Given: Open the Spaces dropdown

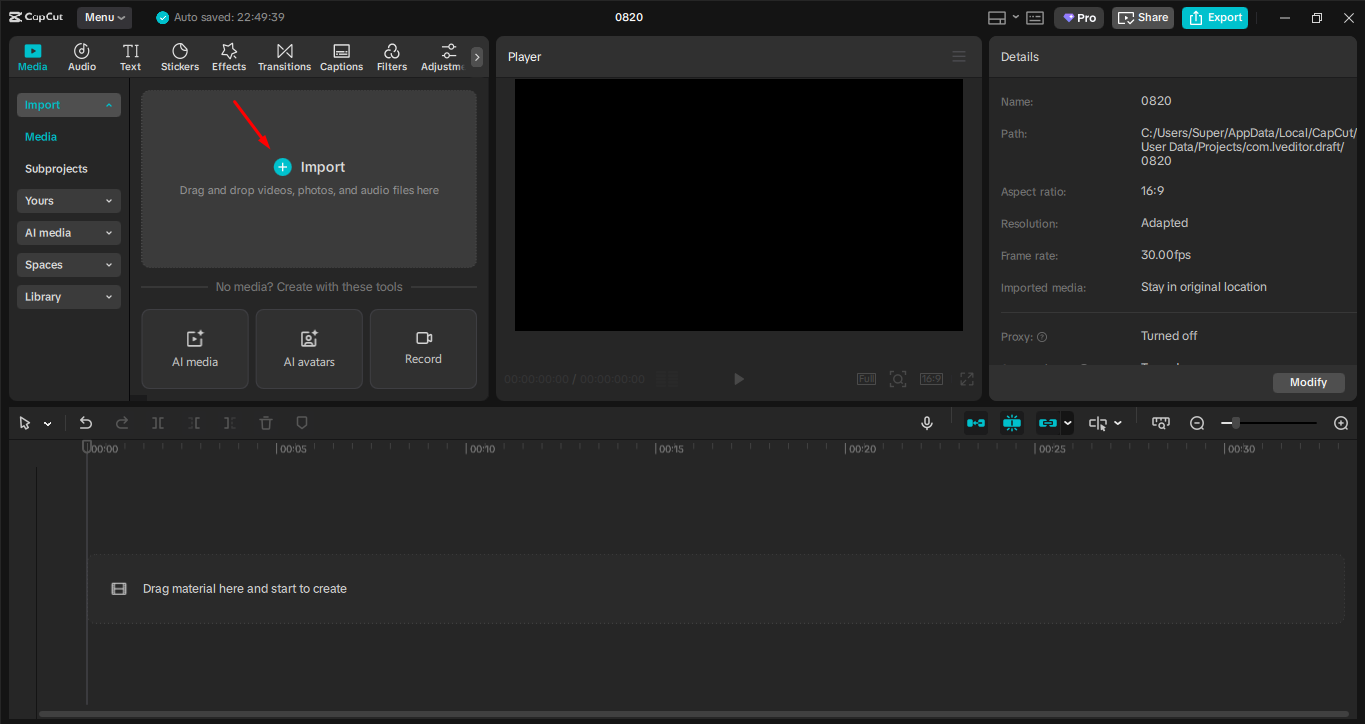Looking at the screenshot, I should click(x=68, y=264).
